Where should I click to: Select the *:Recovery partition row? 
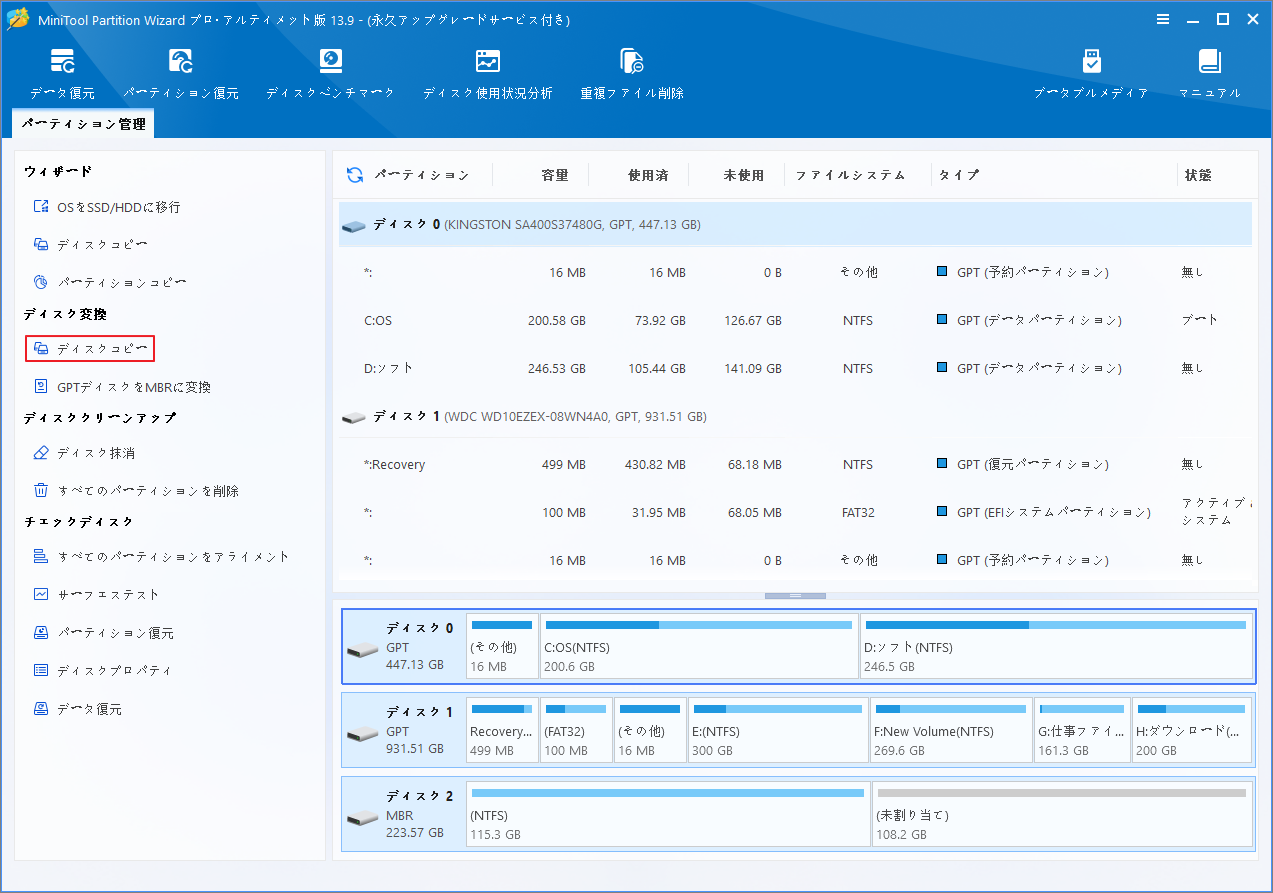pos(795,465)
